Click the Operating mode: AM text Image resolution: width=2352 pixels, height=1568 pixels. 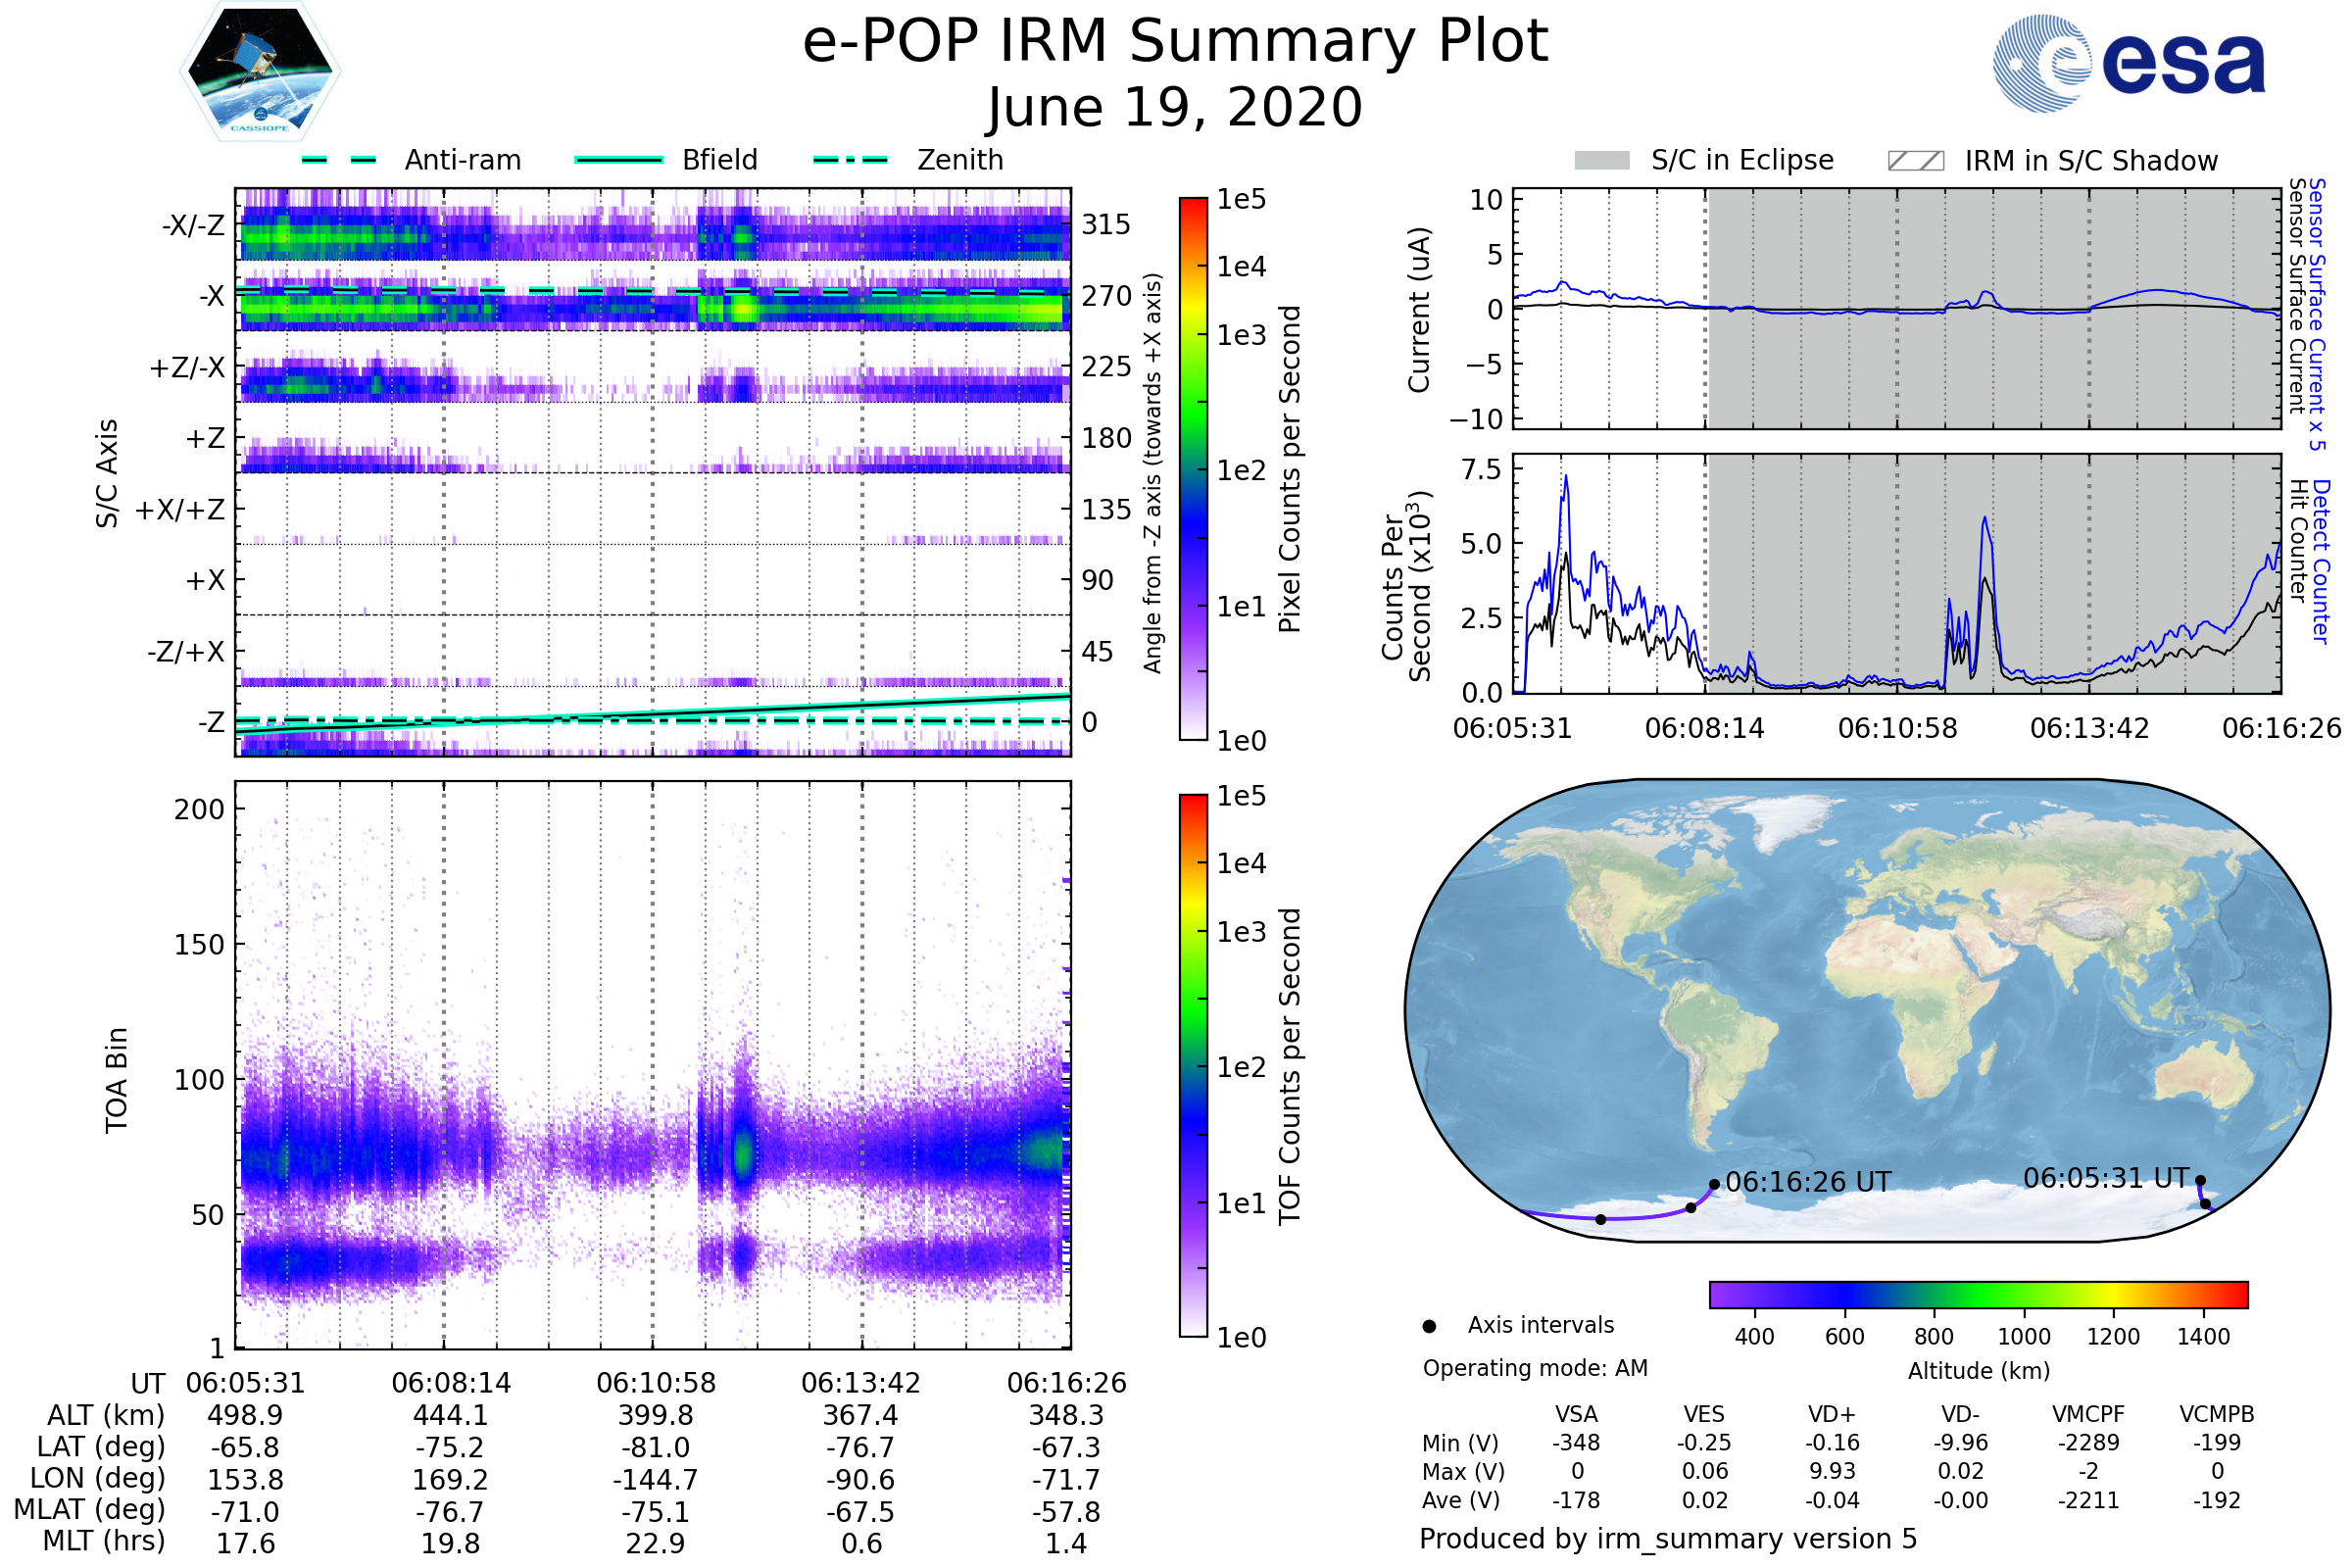click(x=1535, y=1368)
